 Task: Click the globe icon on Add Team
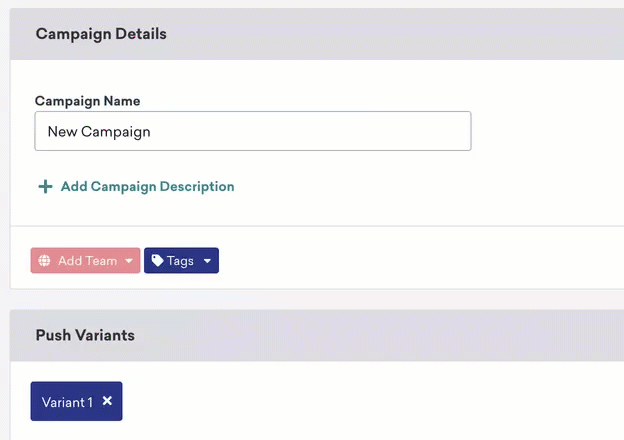pos(44,261)
